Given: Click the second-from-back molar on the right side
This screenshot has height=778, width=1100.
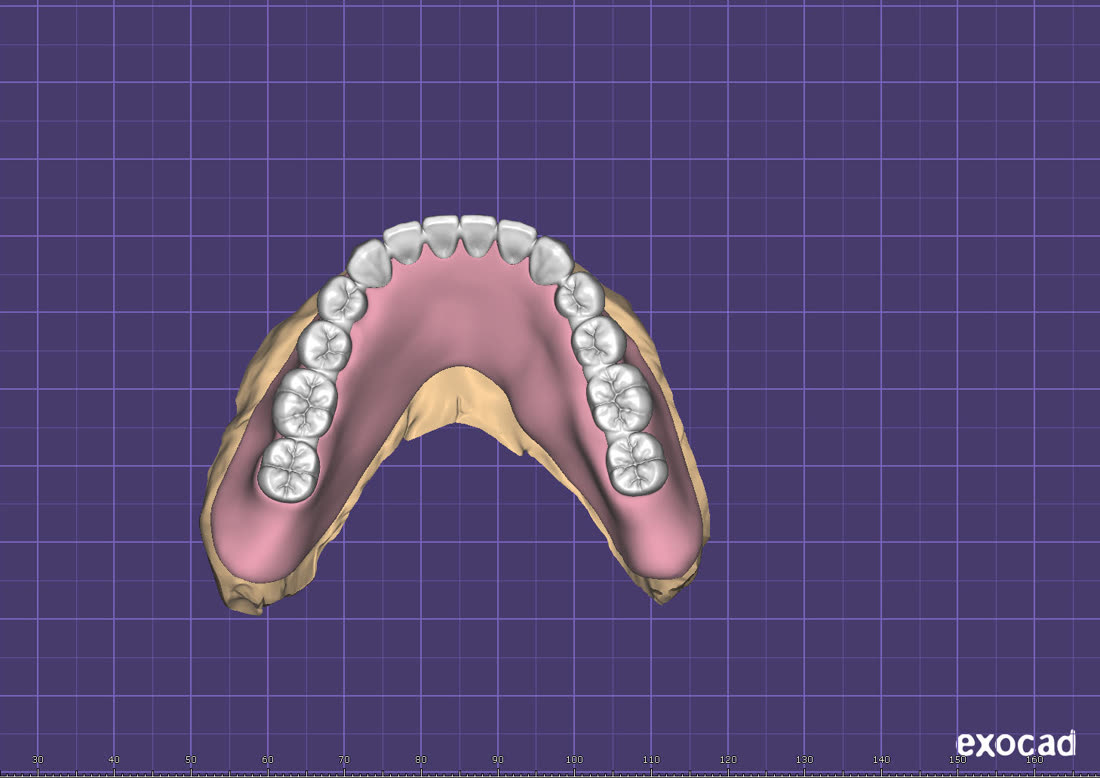Looking at the screenshot, I should tap(619, 398).
